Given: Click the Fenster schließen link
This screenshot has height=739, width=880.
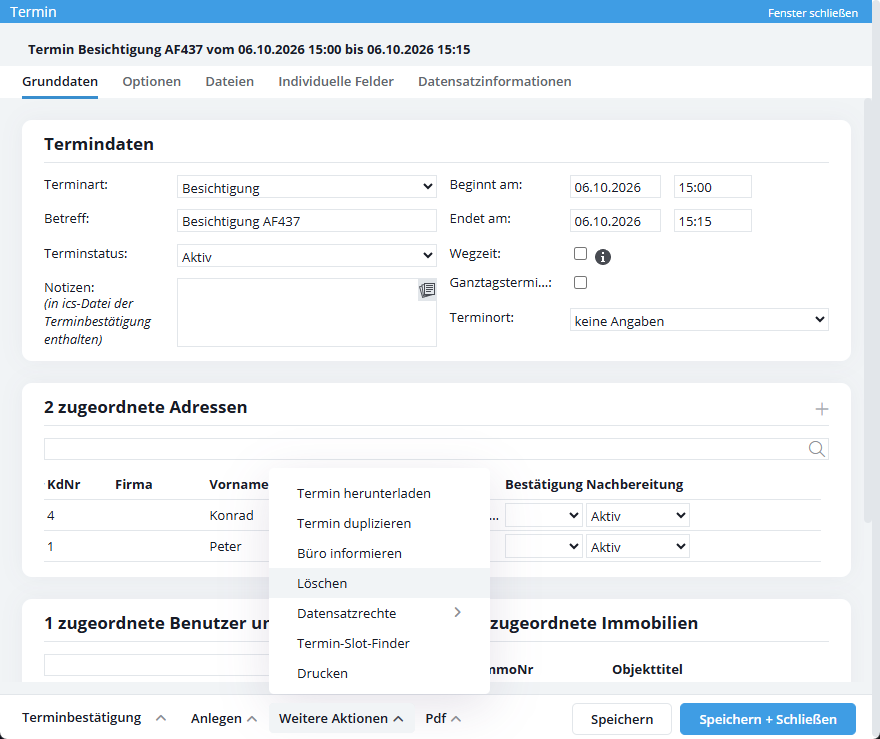Looking at the screenshot, I should pyautogui.click(x=813, y=12).
